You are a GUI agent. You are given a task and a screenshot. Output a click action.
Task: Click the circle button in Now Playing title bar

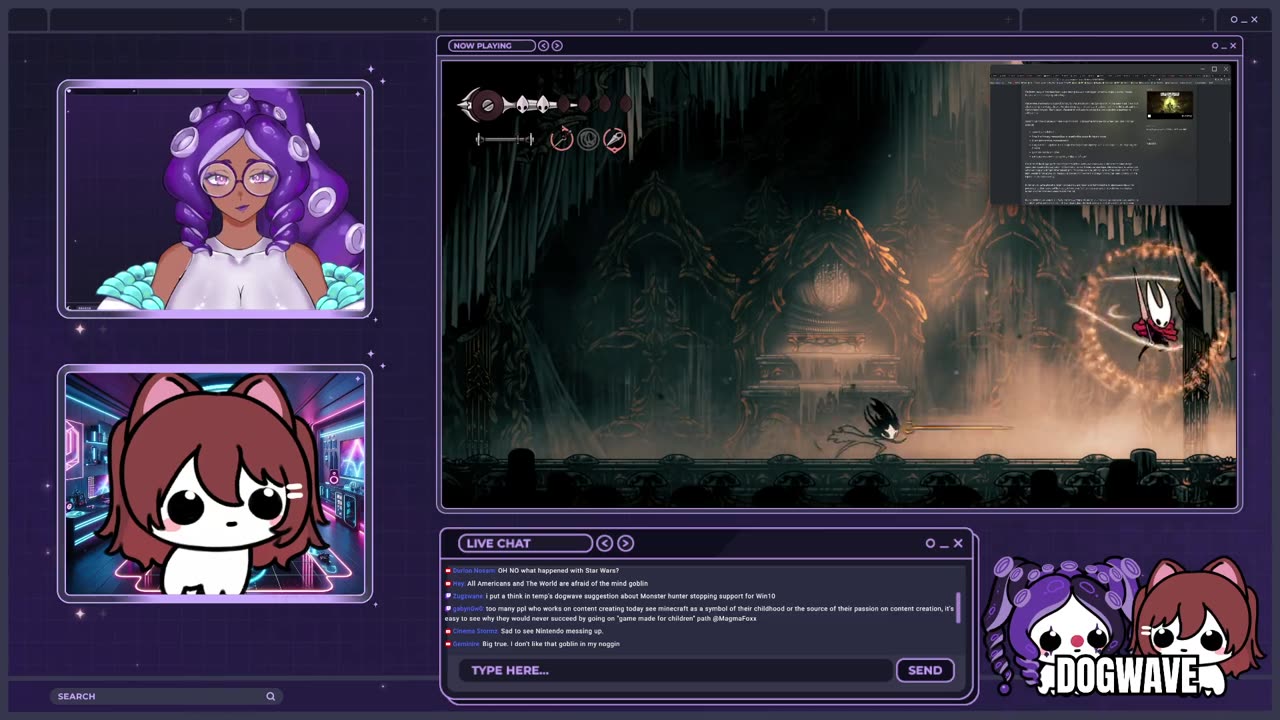(x=1215, y=46)
